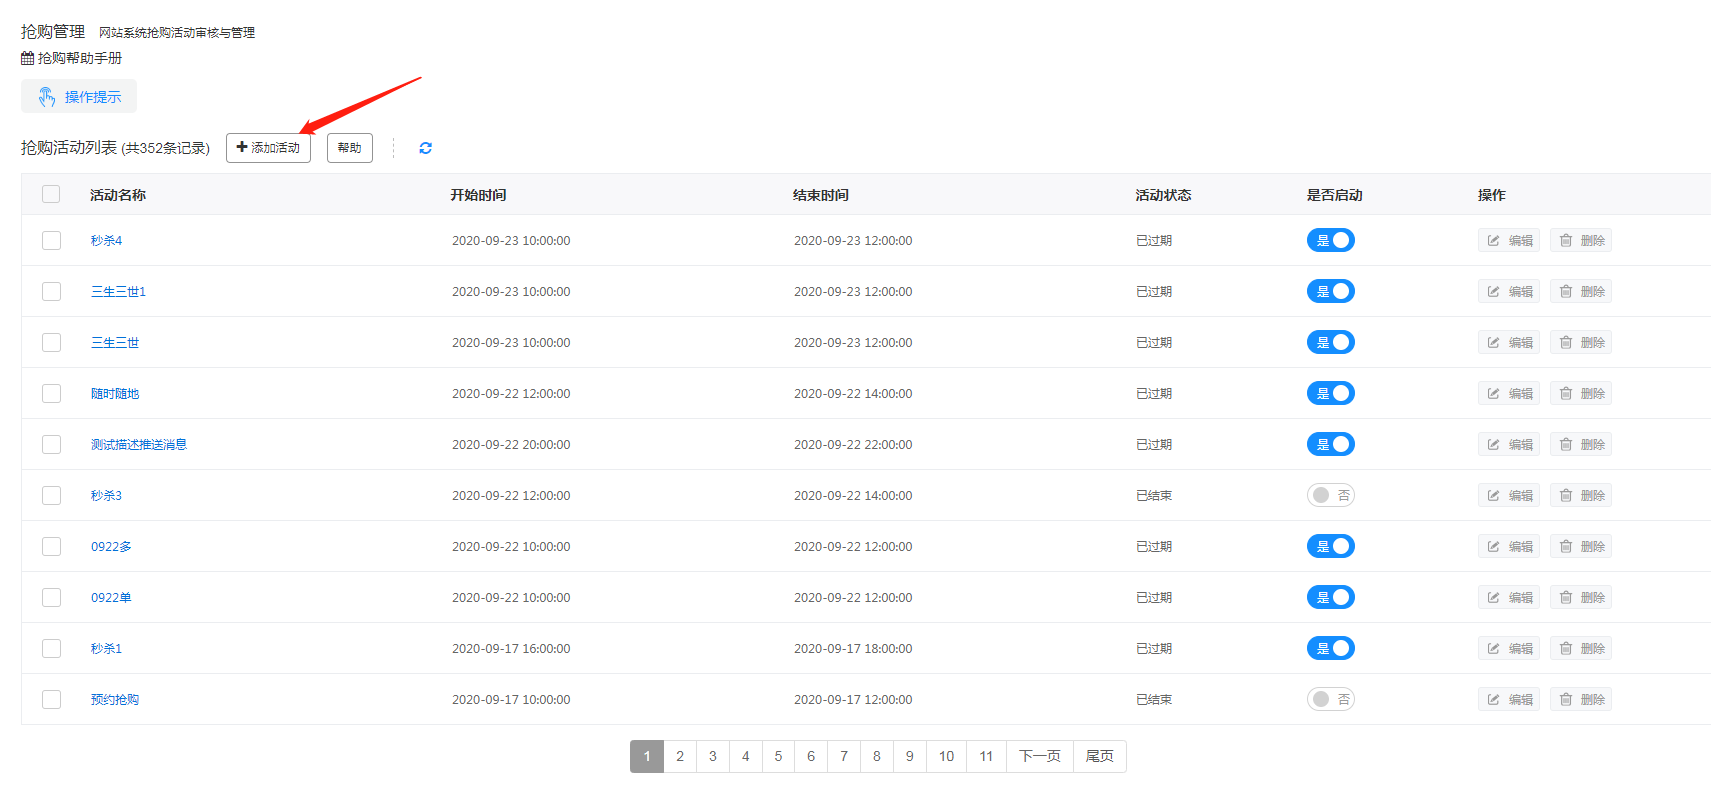Check the box for 测试描述推送消息 row

[51, 445]
